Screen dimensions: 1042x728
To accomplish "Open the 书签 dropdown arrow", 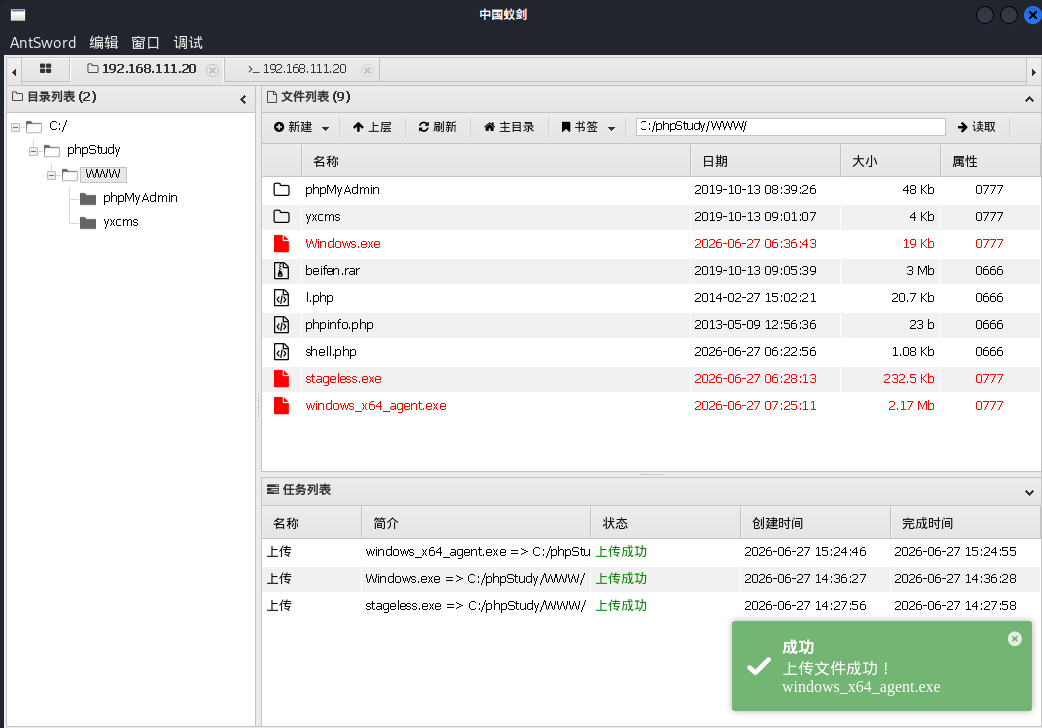I will click(x=611, y=128).
